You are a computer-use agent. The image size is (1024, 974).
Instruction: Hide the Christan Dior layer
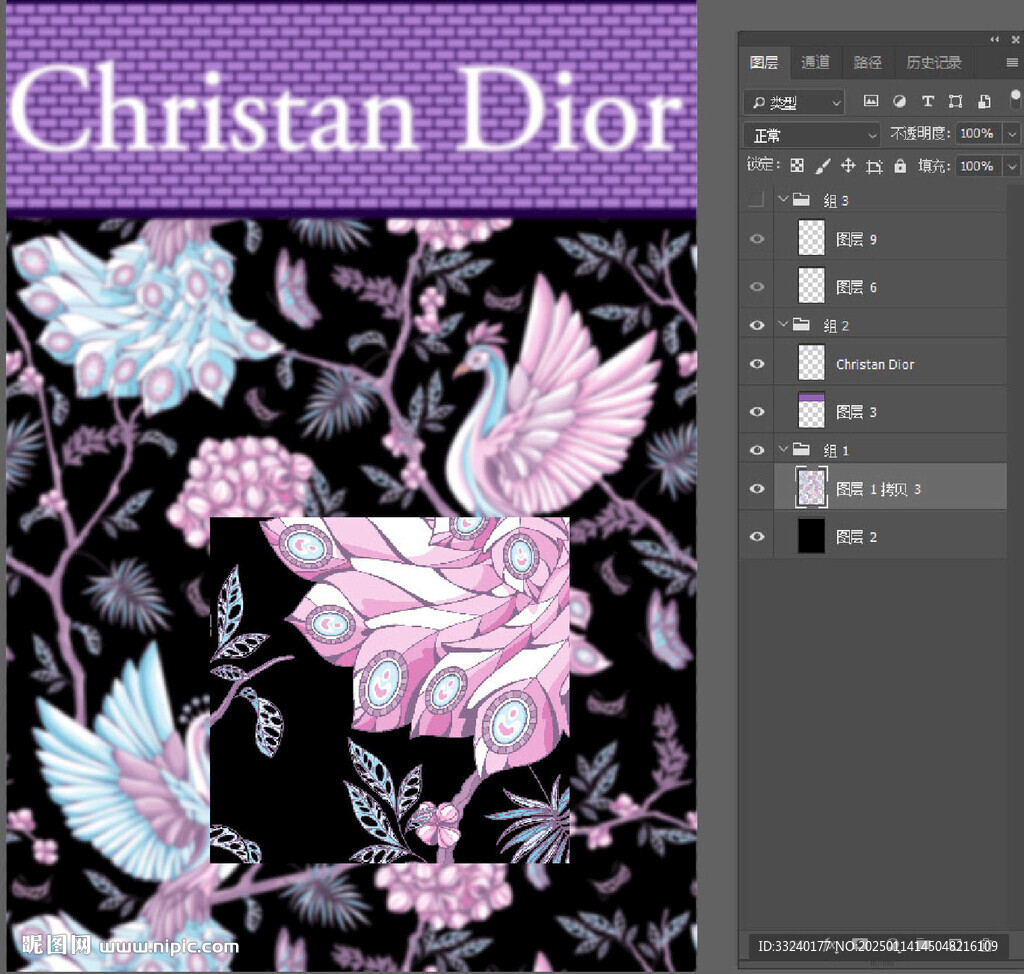(x=757, y=364)
